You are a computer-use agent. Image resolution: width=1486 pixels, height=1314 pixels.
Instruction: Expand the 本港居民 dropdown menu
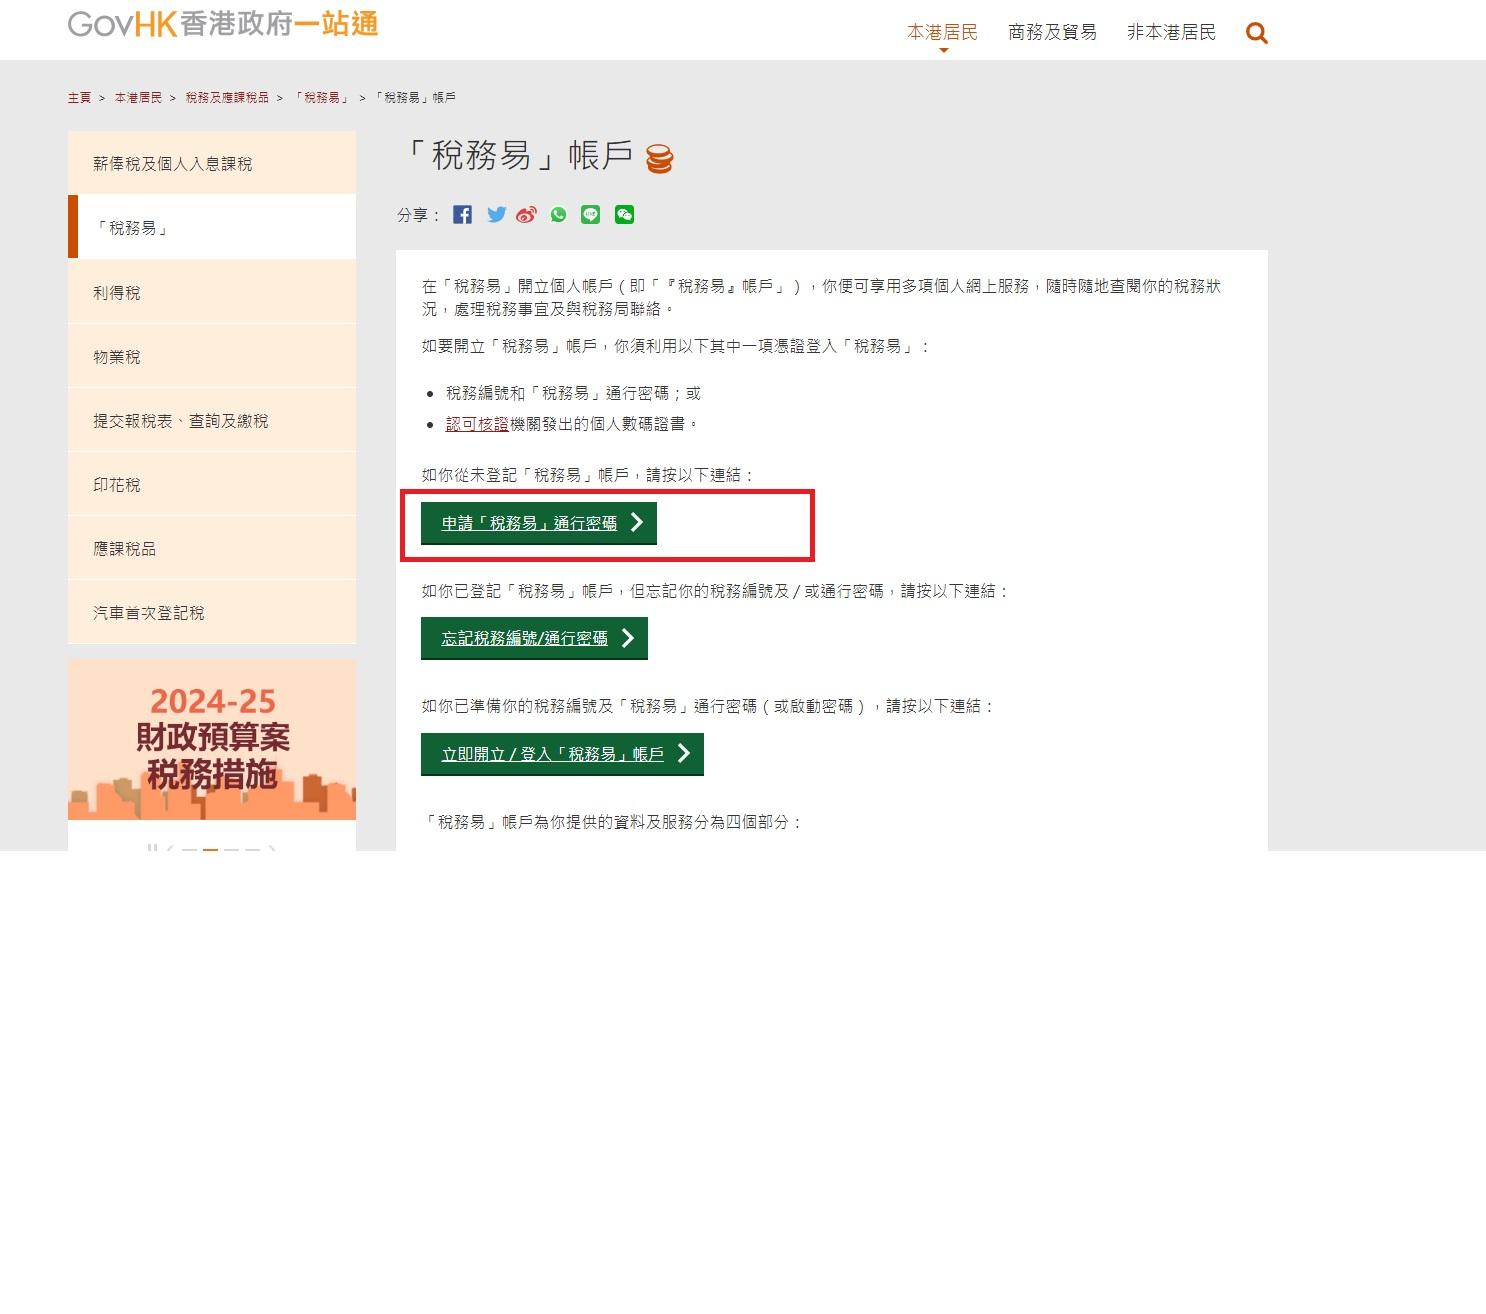(941, 31)
